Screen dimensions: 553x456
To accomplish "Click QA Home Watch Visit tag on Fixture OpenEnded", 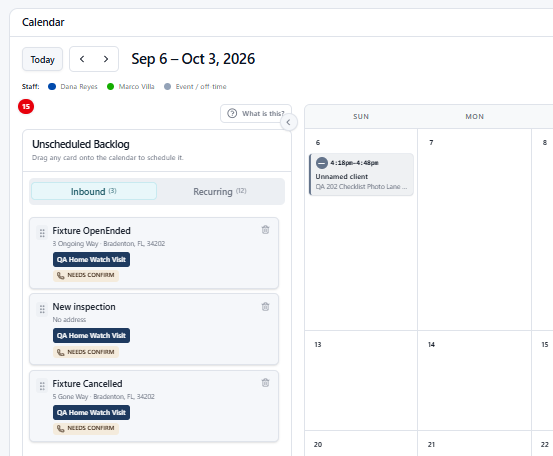I will [91, 260].
